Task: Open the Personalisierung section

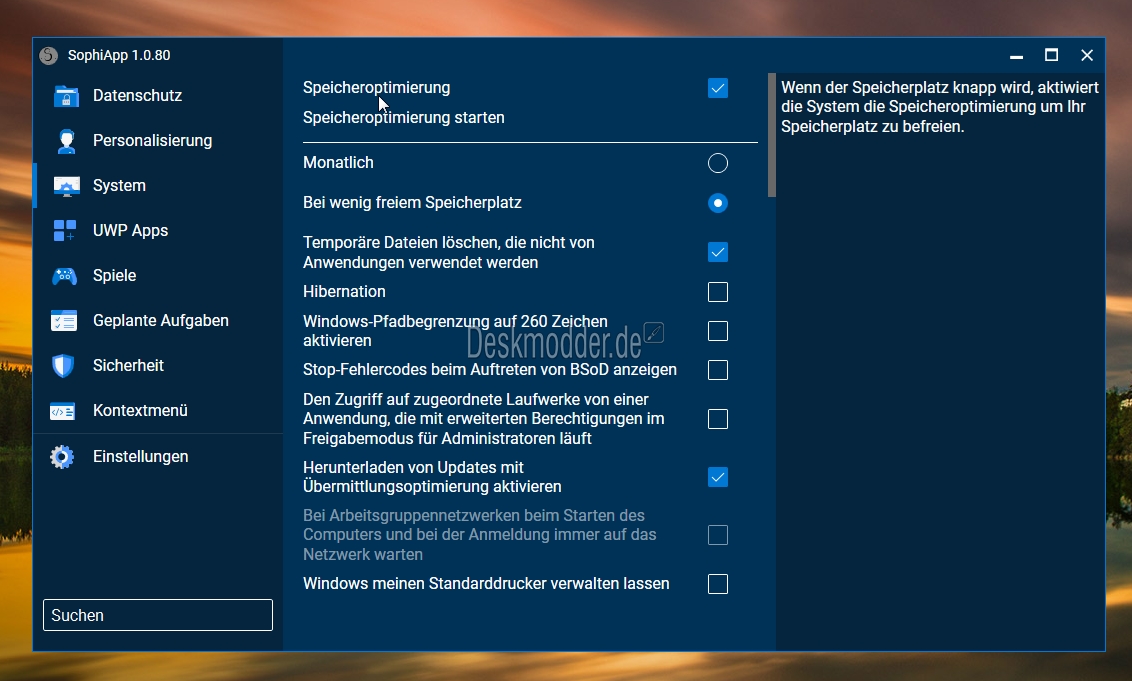Action: point(152,140)
